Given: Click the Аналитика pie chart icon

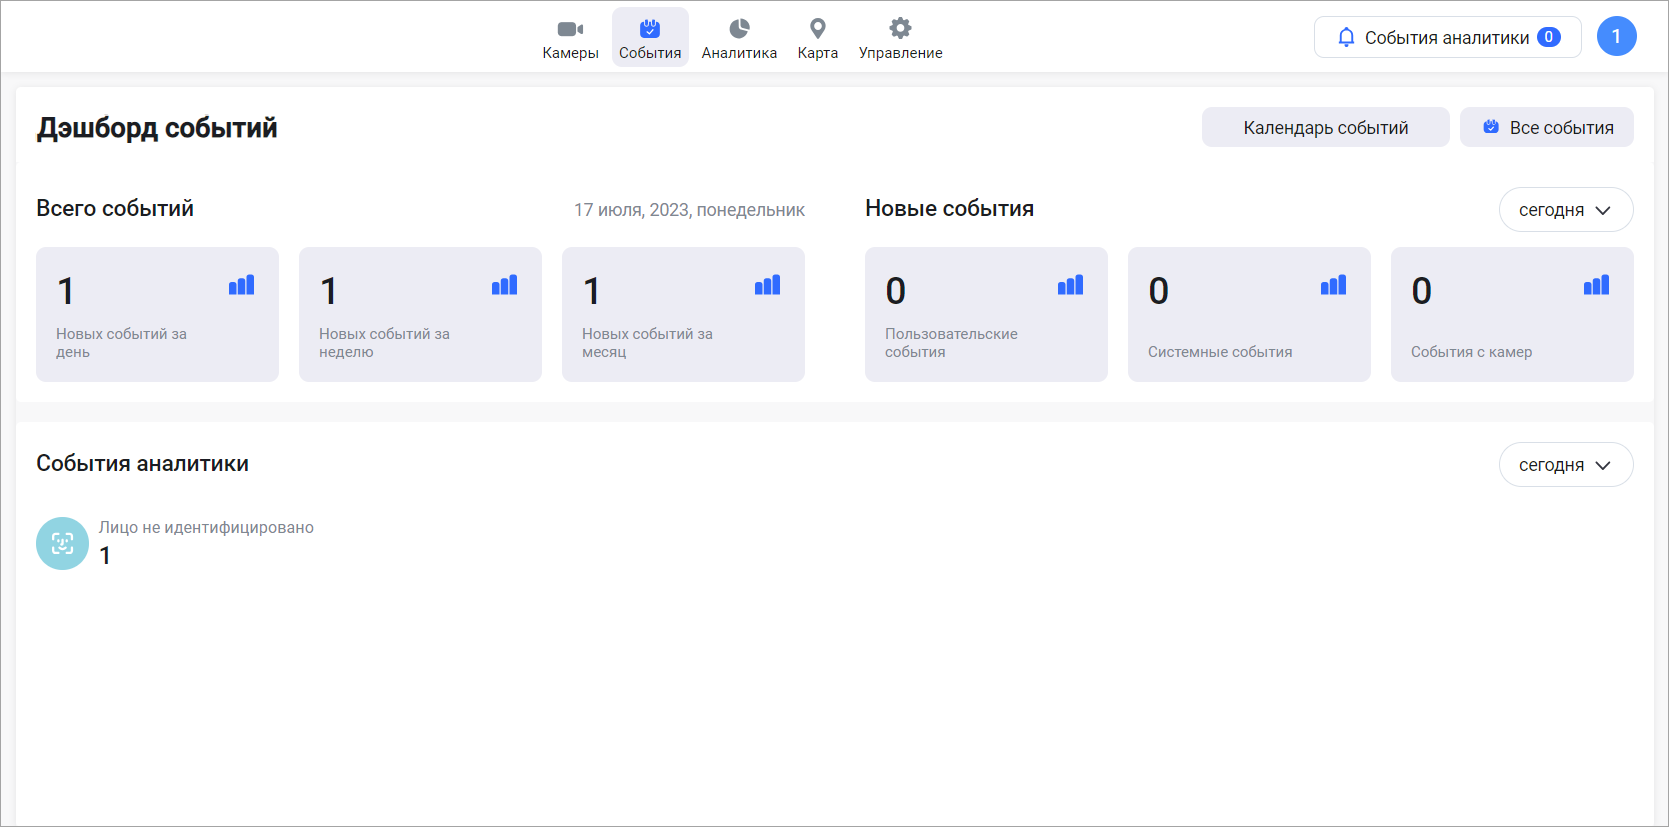Looking at the screenshot, I should coord(739,29).
